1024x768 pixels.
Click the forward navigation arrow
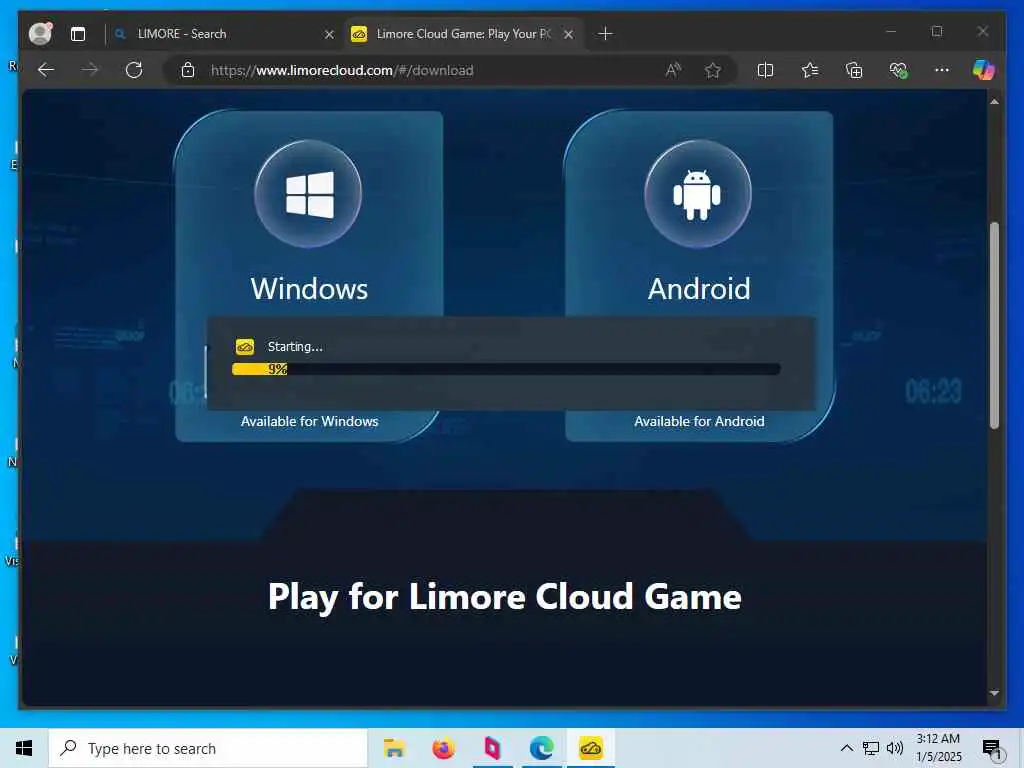click(x=90, y=70)
